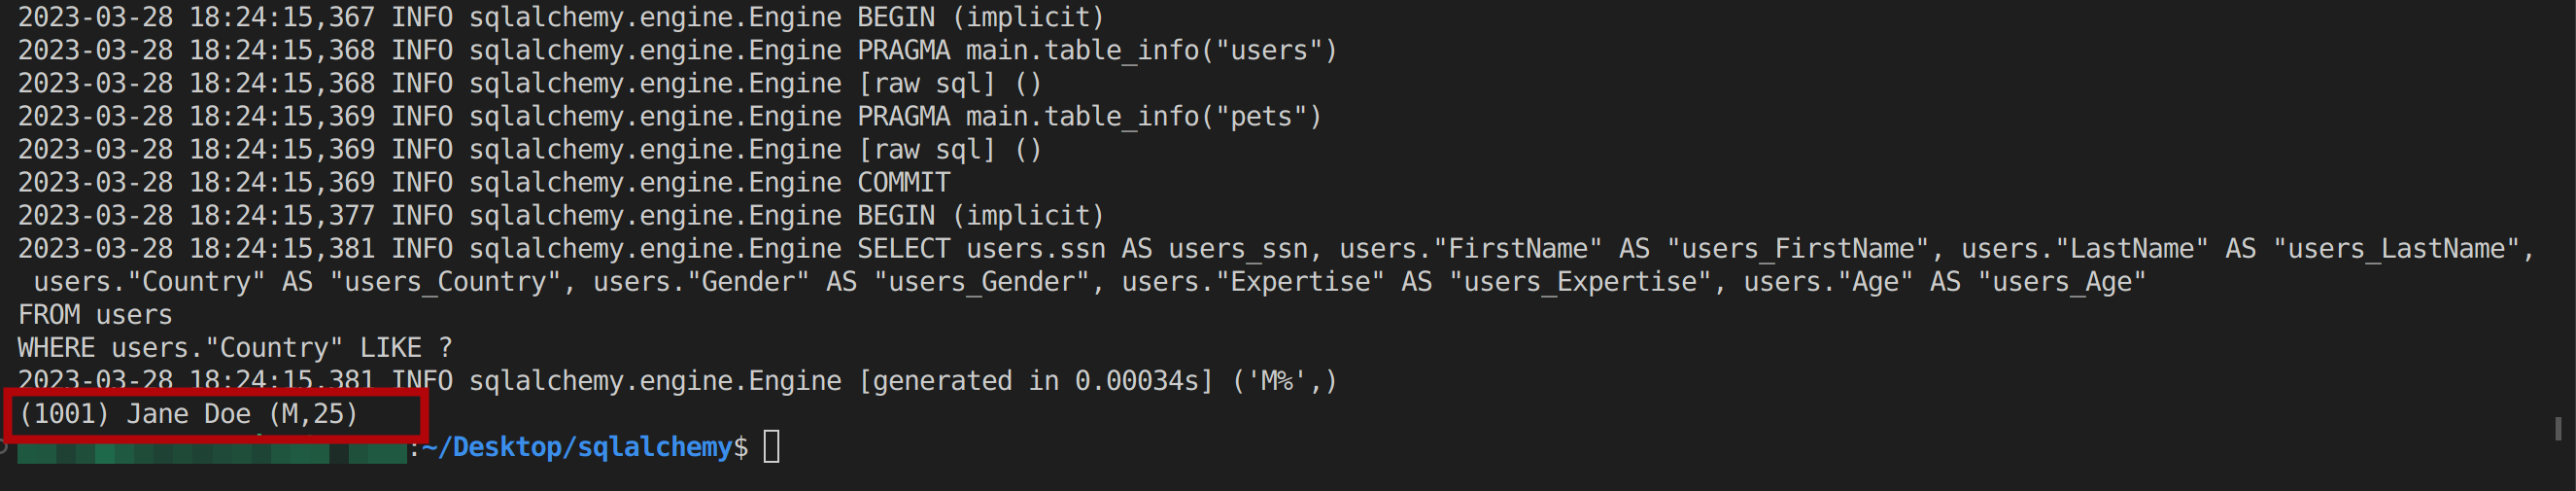Click the 18:24:15,377 timestamp
Viewport: 2576px width, 491px height.
pyautogui.click(x=282, y=215)
